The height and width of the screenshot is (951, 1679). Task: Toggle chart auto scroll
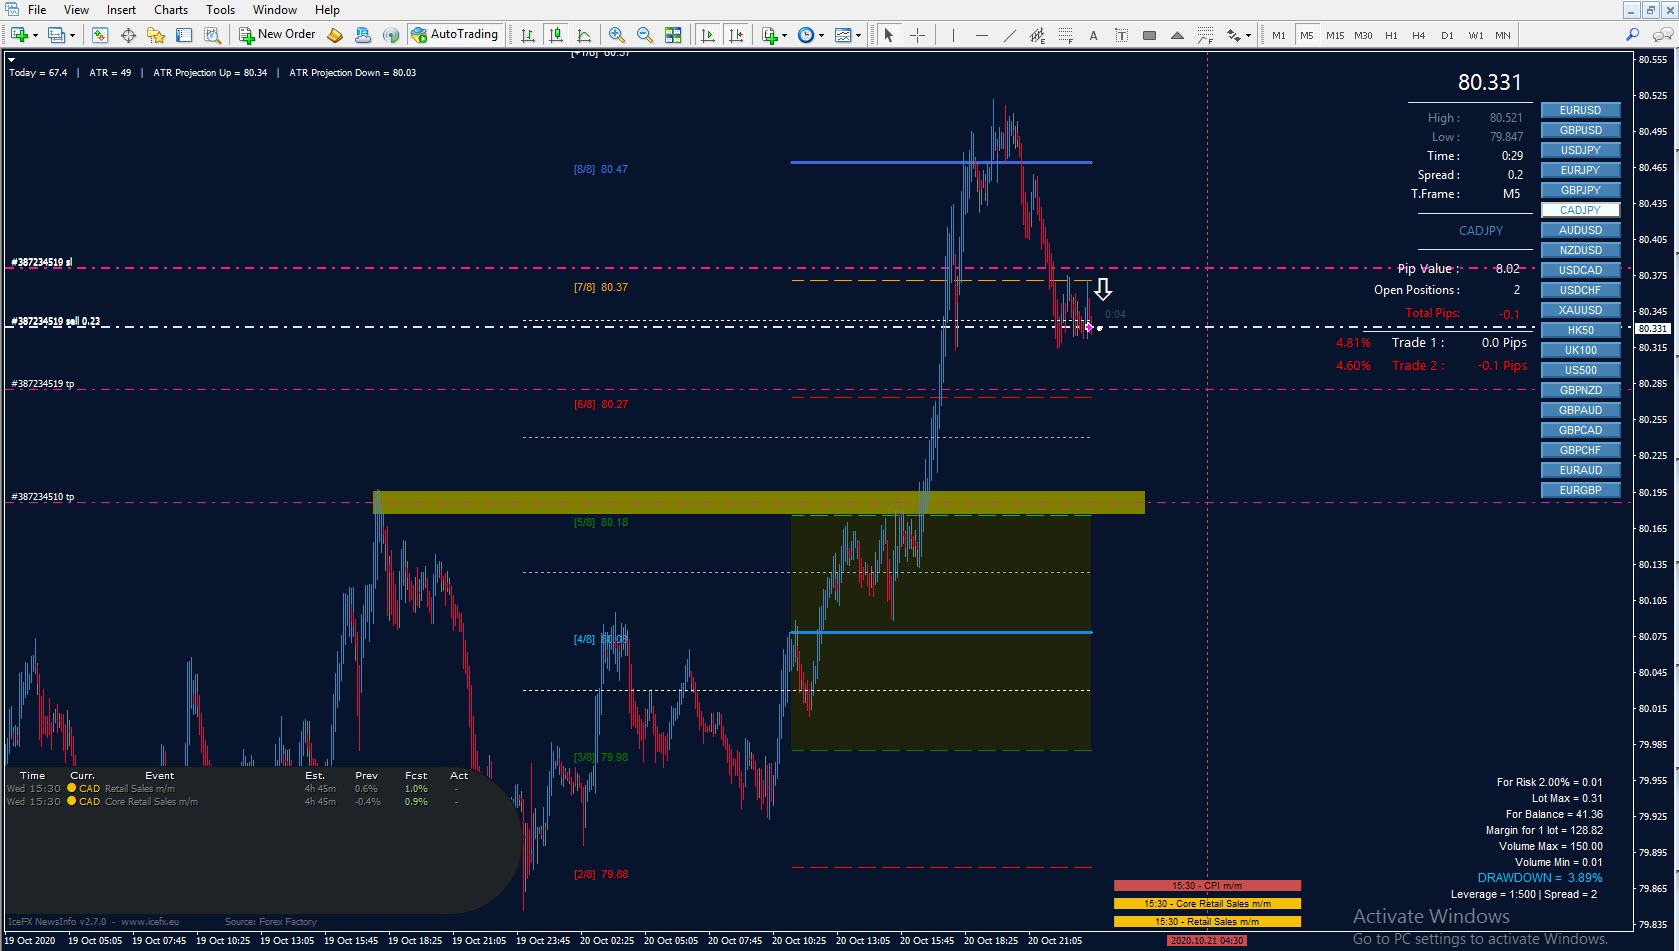(x=708, y=35)
